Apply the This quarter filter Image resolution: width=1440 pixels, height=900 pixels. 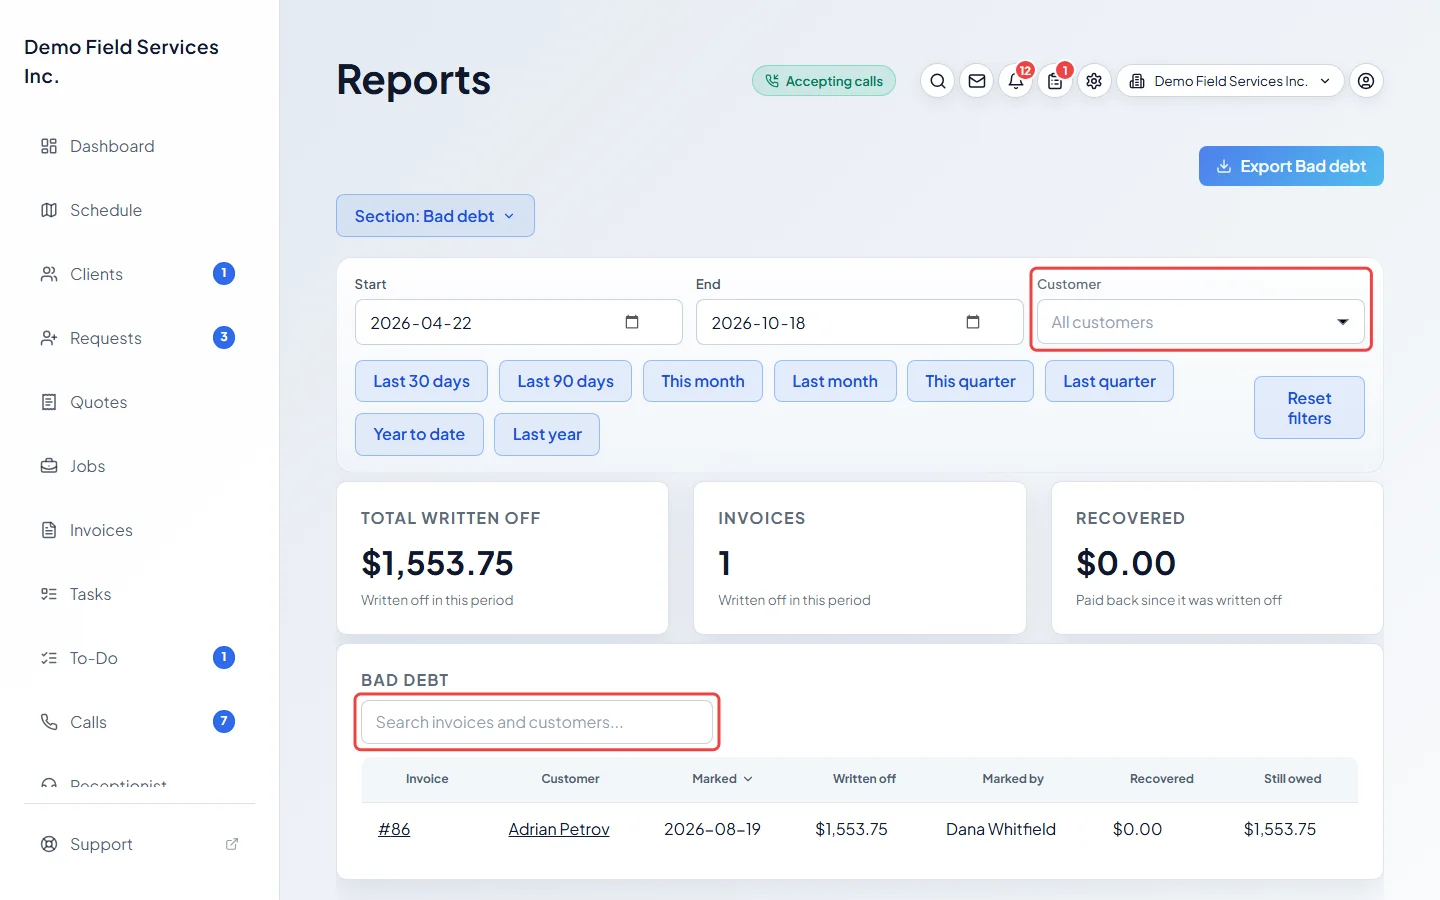tap(970, 381)
